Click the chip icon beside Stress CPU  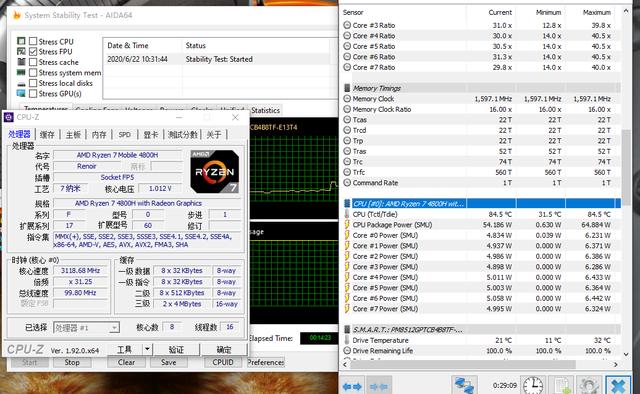coord(21,41)
